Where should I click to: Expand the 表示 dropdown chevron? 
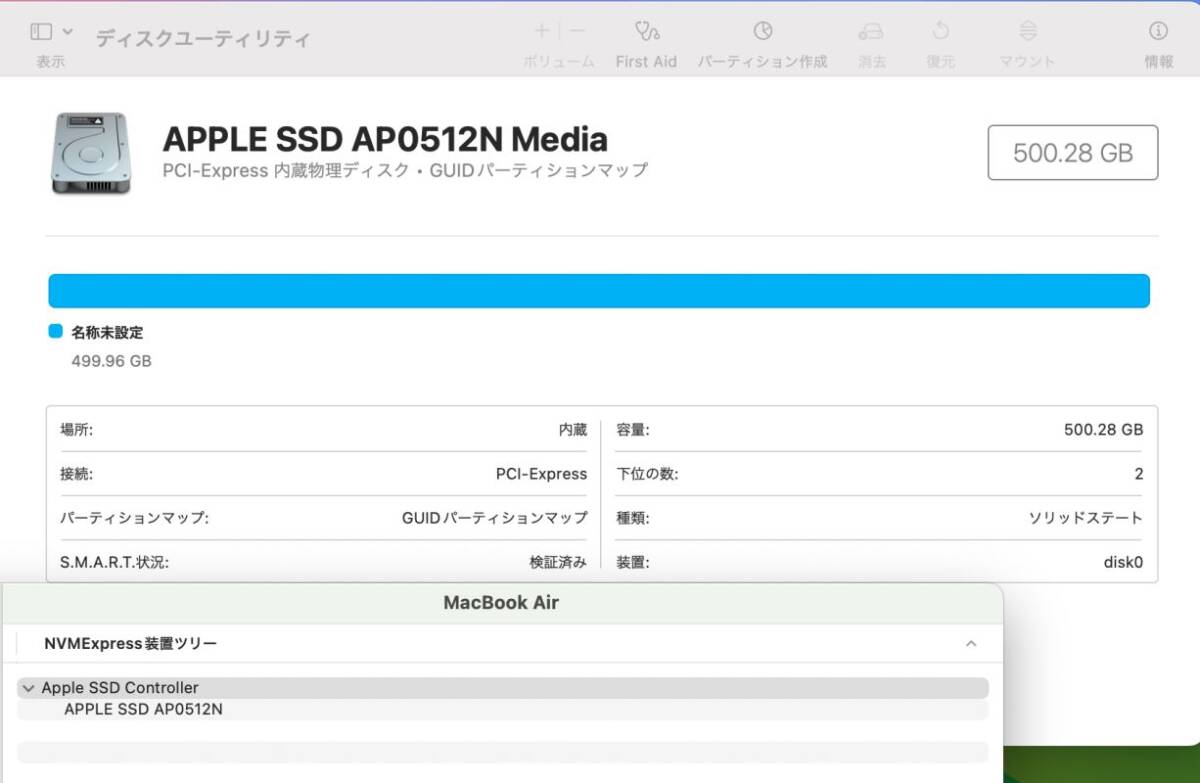[68, 32]
